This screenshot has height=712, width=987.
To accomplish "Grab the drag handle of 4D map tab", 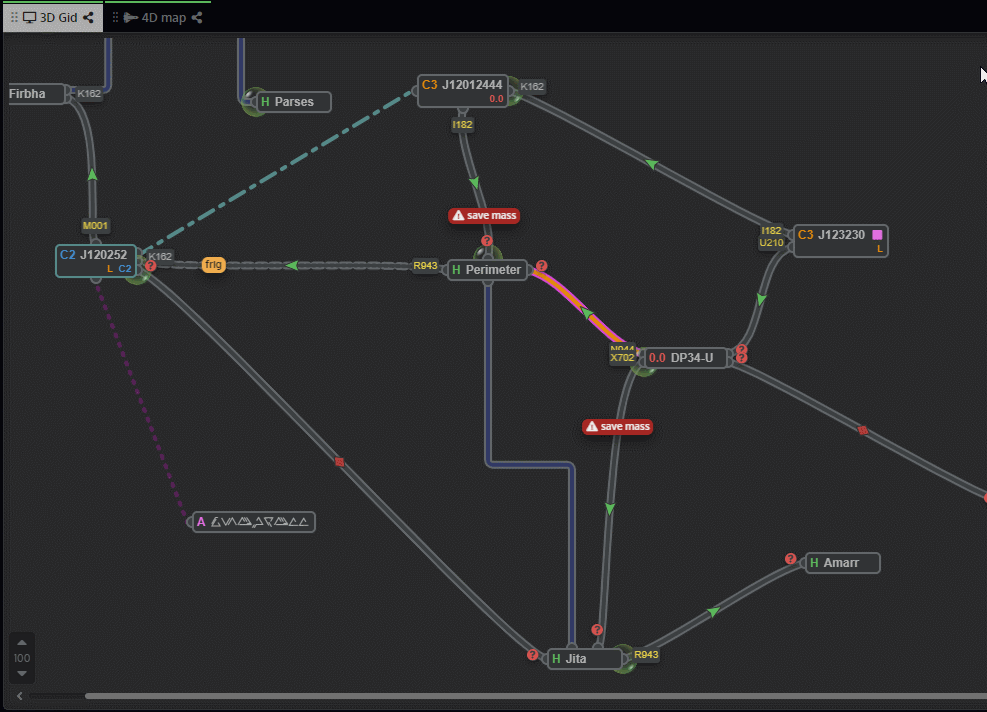I will (115, 18).
